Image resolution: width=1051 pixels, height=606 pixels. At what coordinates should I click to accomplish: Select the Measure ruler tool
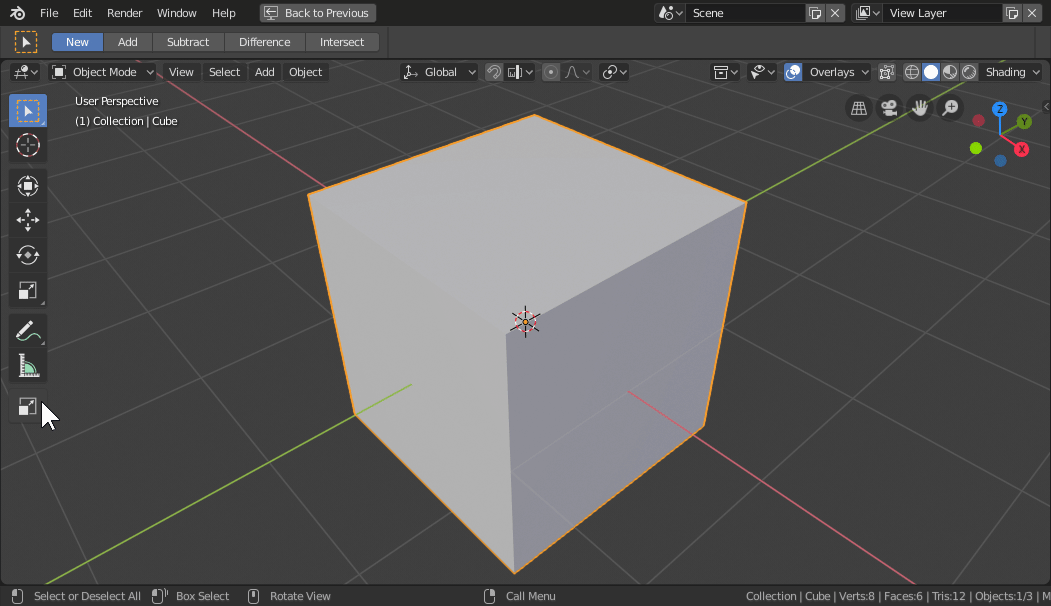pos(28,367)
